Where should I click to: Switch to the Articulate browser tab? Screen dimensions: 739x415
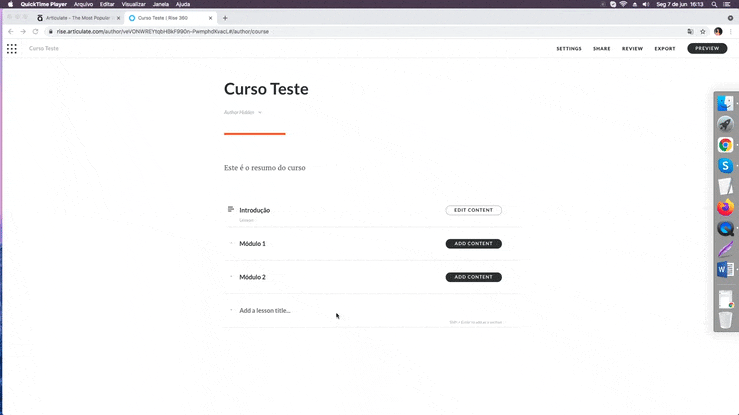78,18
